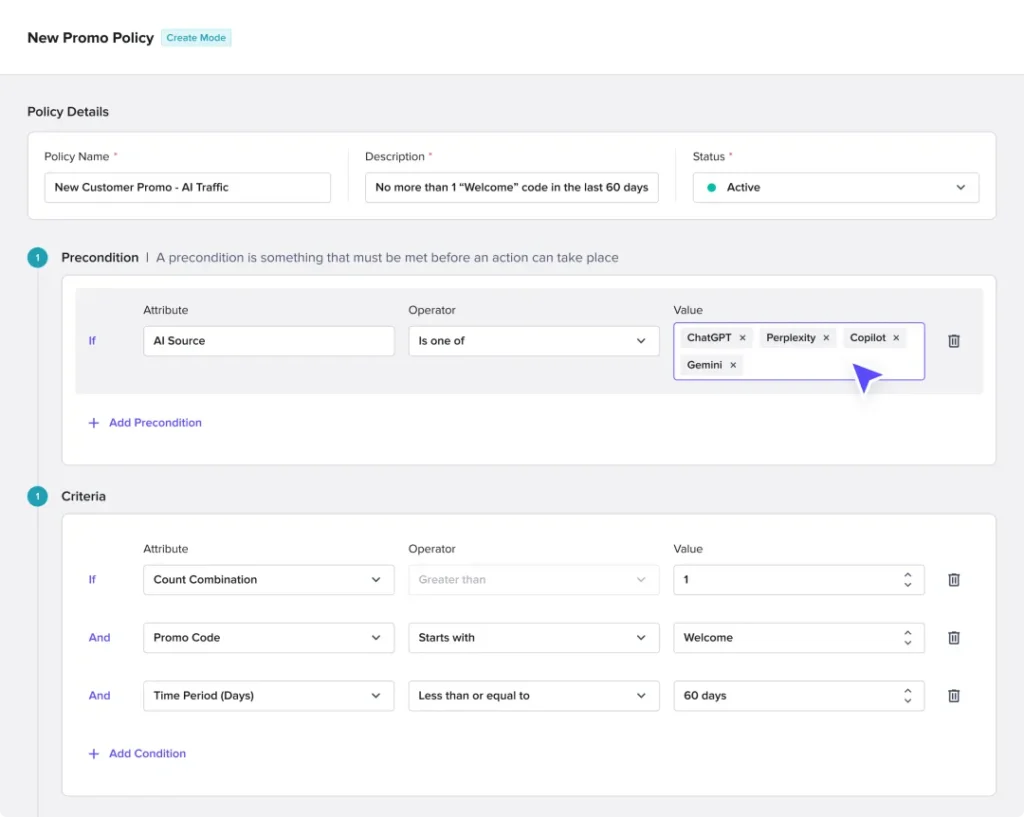Select the ChatGPT tag text
This screenshot has height=817, width=1024.
pos(709,338)
